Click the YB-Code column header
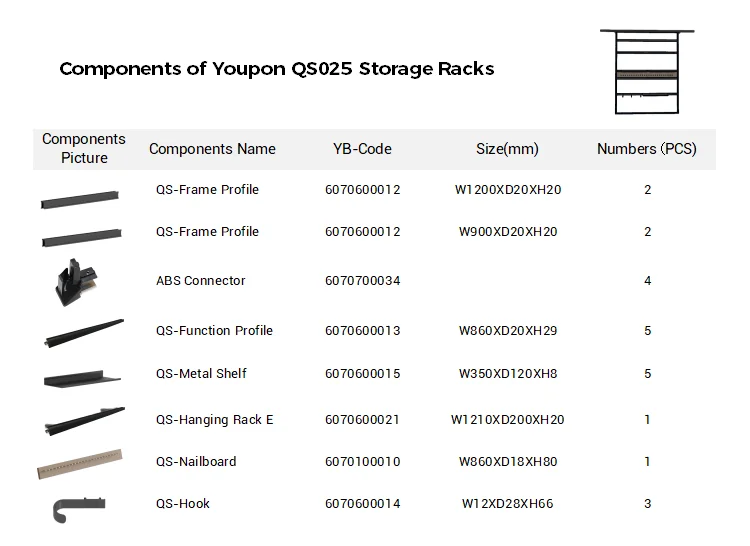The width and height of the screenshot is (750, 546). click(x=362, y=149)
